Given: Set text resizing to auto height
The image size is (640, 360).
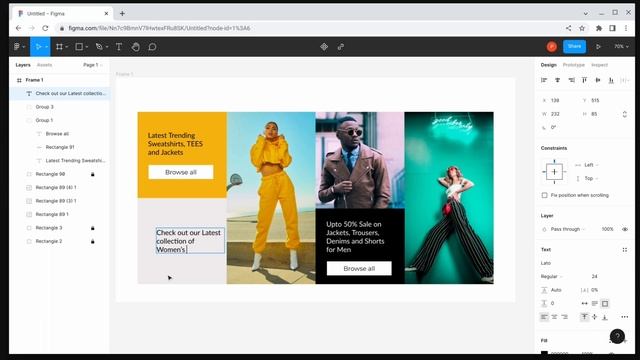Looking at the screenshot, I should pyautogui.click(x=595, y=303).
